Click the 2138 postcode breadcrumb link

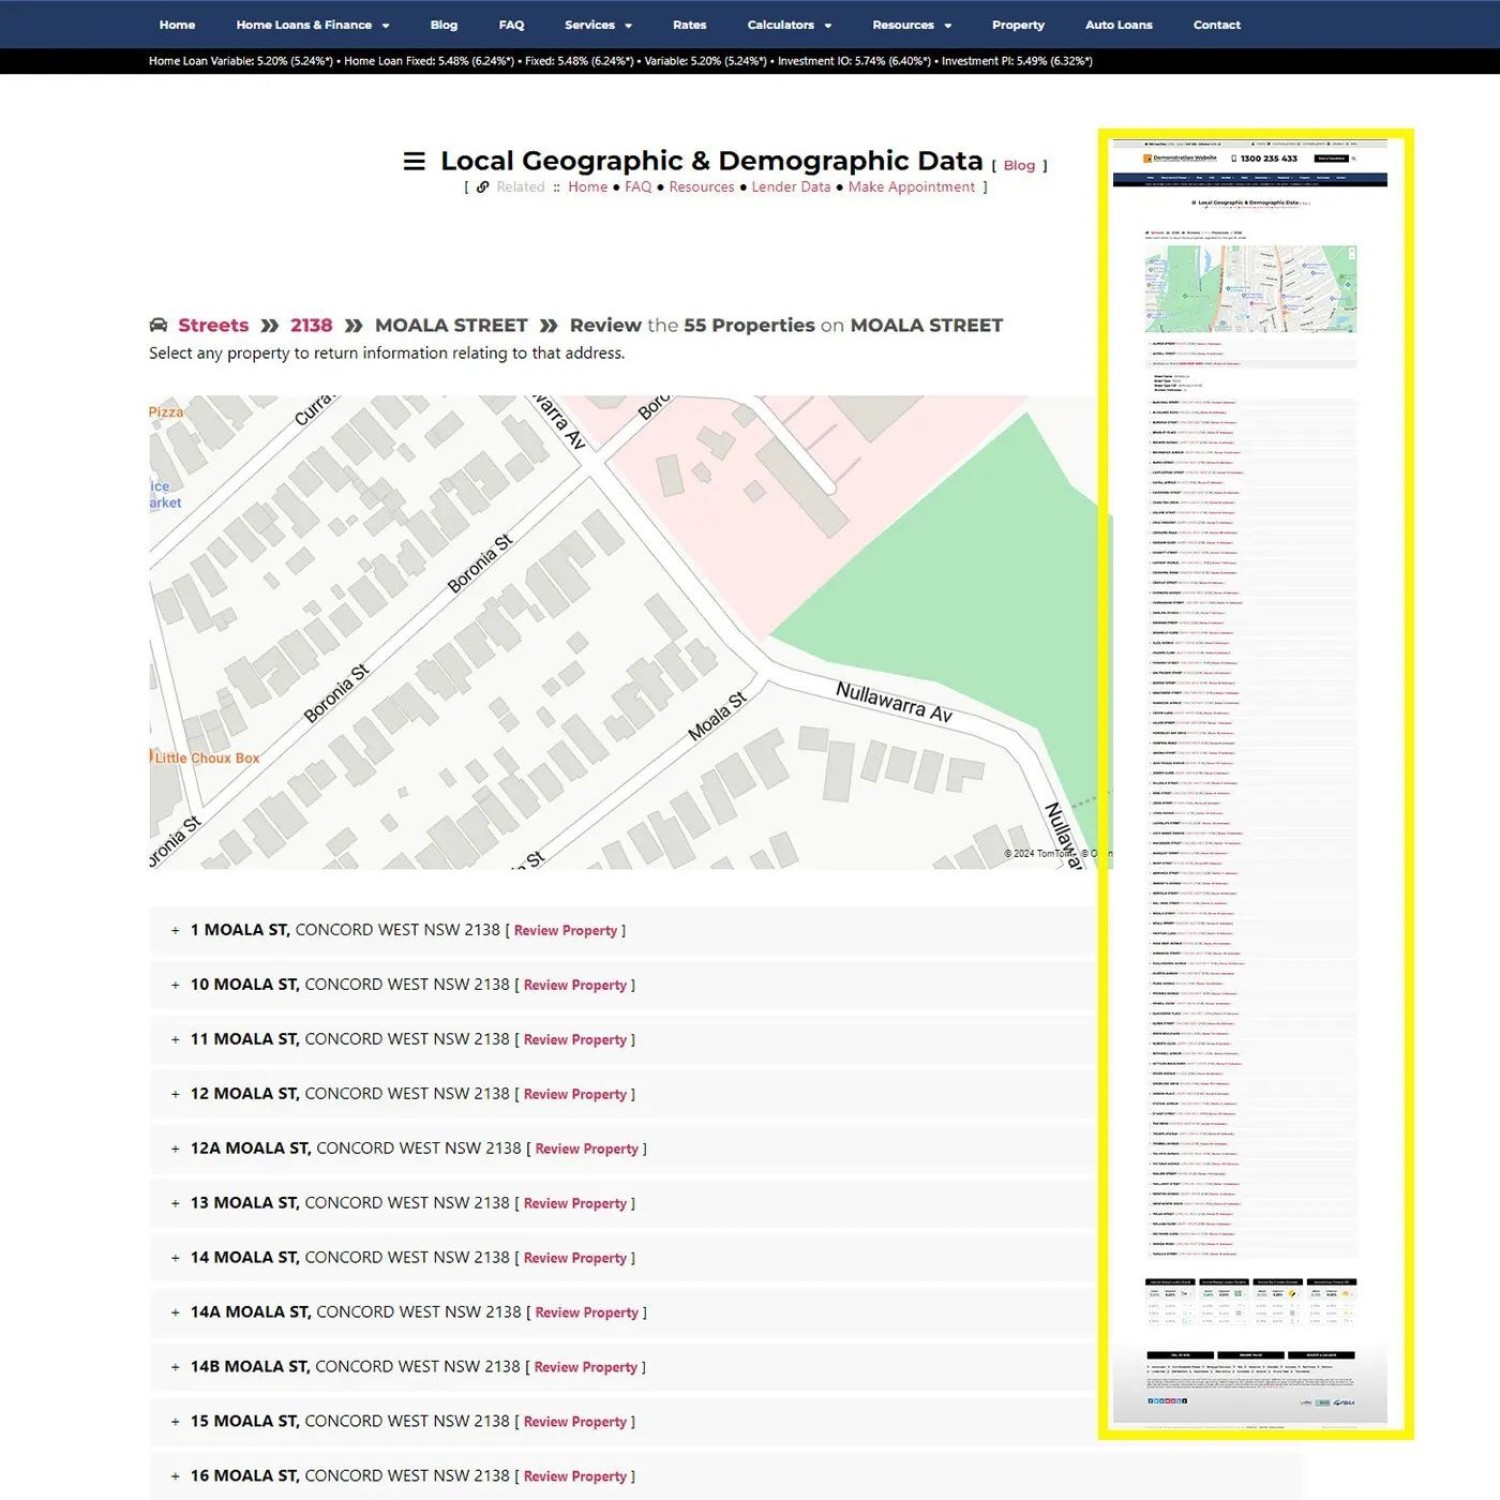click(x=311, y=326)
